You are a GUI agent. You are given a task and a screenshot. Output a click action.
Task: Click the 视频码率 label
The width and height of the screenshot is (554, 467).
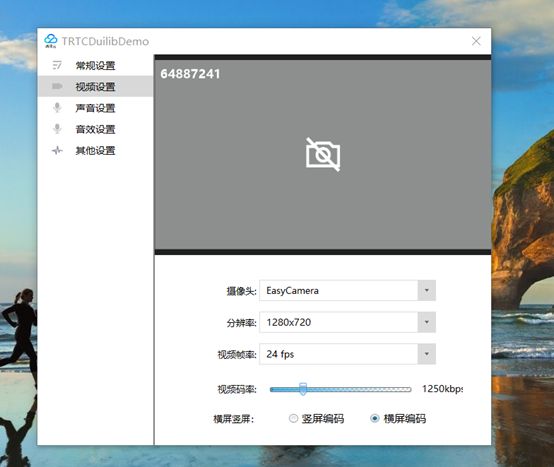pos(237,389)
